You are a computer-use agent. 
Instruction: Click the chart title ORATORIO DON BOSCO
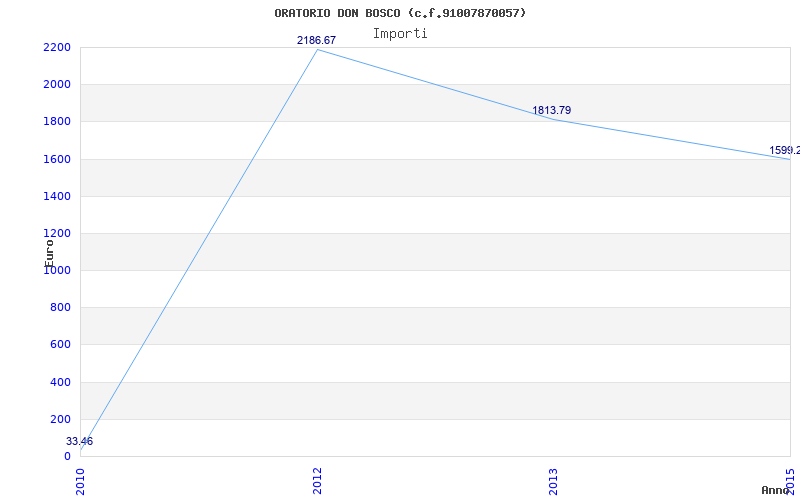pyautogui.click(x=400, y=13)
